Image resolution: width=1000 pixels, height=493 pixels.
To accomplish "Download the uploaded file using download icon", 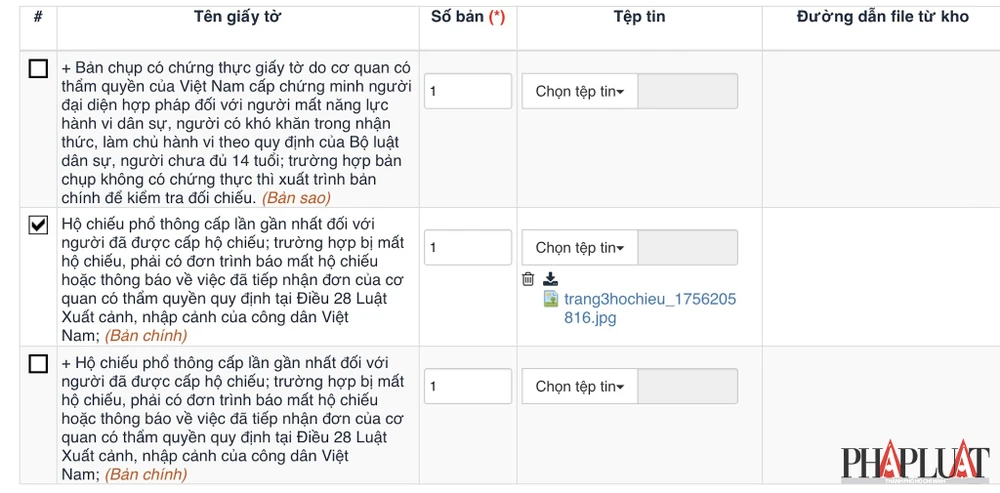I will (550, 279).
